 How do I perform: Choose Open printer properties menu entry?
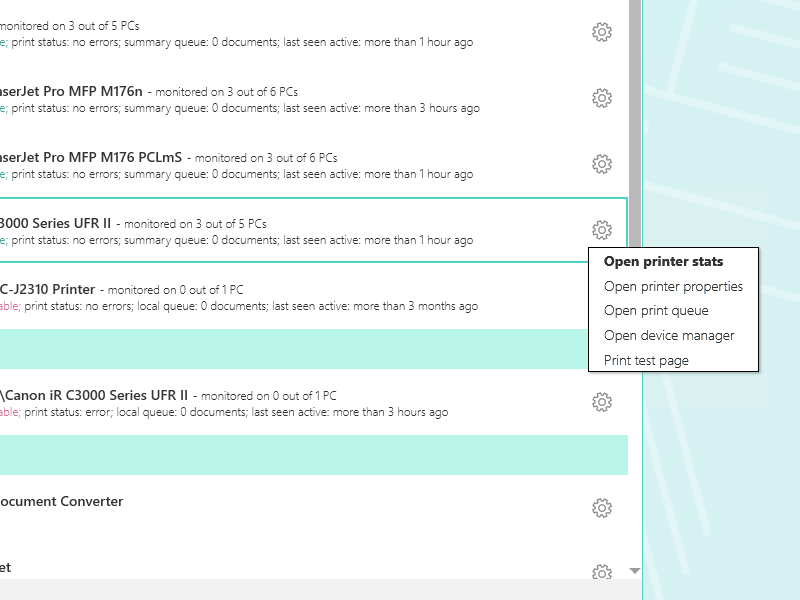673,287
